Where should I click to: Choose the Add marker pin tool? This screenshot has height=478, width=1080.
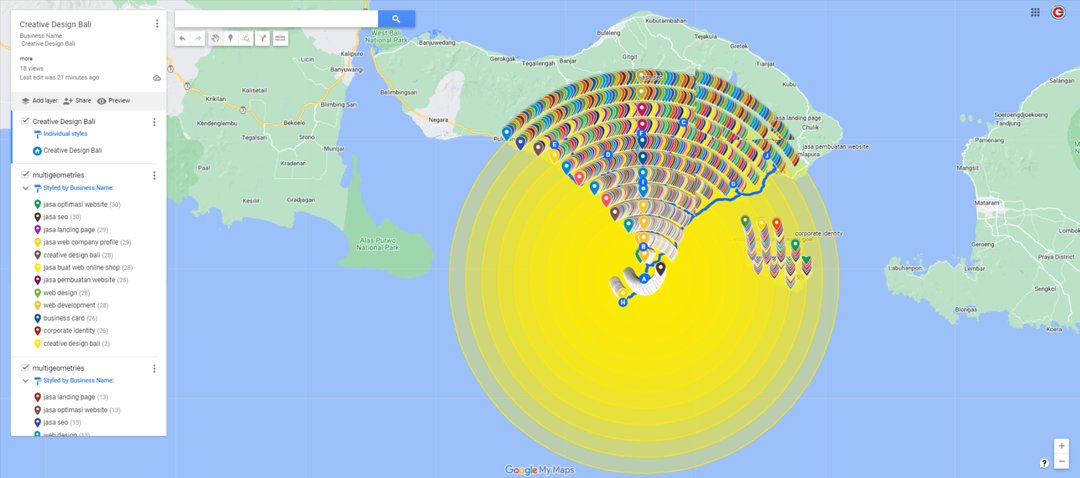(x=230, y=38)
